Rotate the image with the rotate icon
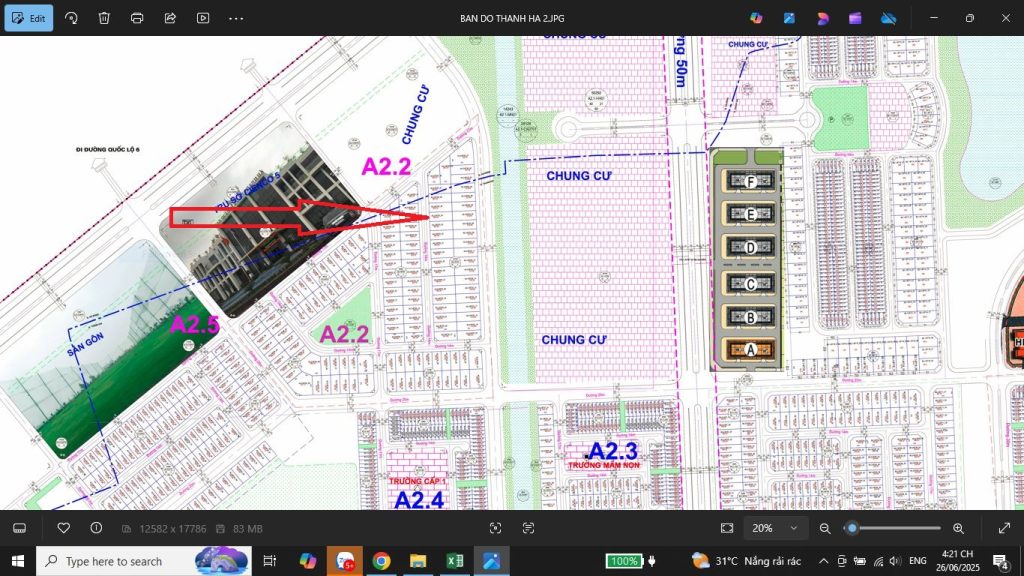Image resolution: width=1024 pixels, height=576 pixels. [71, 18]
